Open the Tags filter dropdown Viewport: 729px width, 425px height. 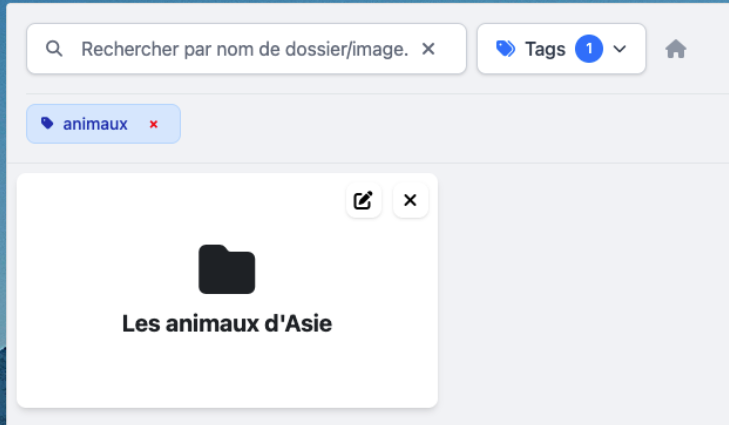point(561,49)
